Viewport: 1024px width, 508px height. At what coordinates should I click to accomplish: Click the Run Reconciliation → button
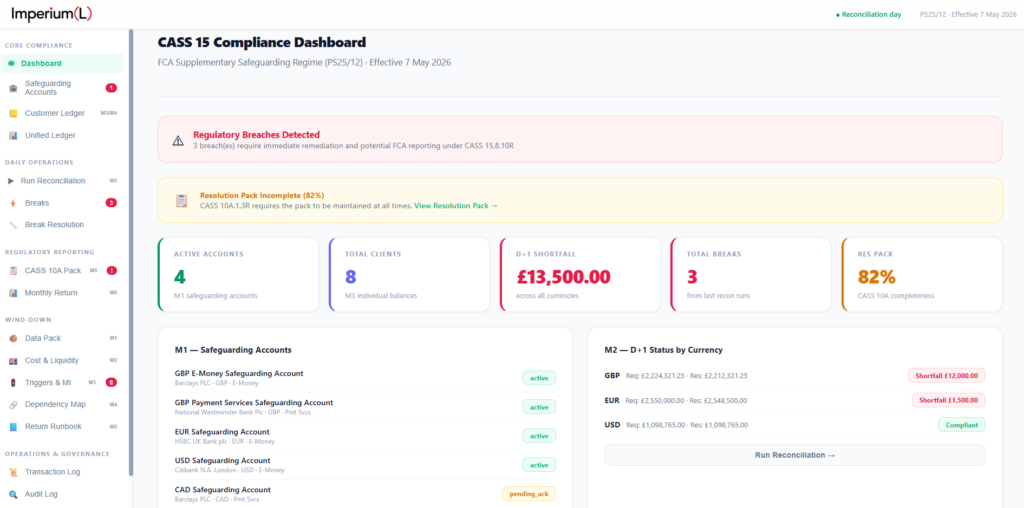click(x=795, y=455)
